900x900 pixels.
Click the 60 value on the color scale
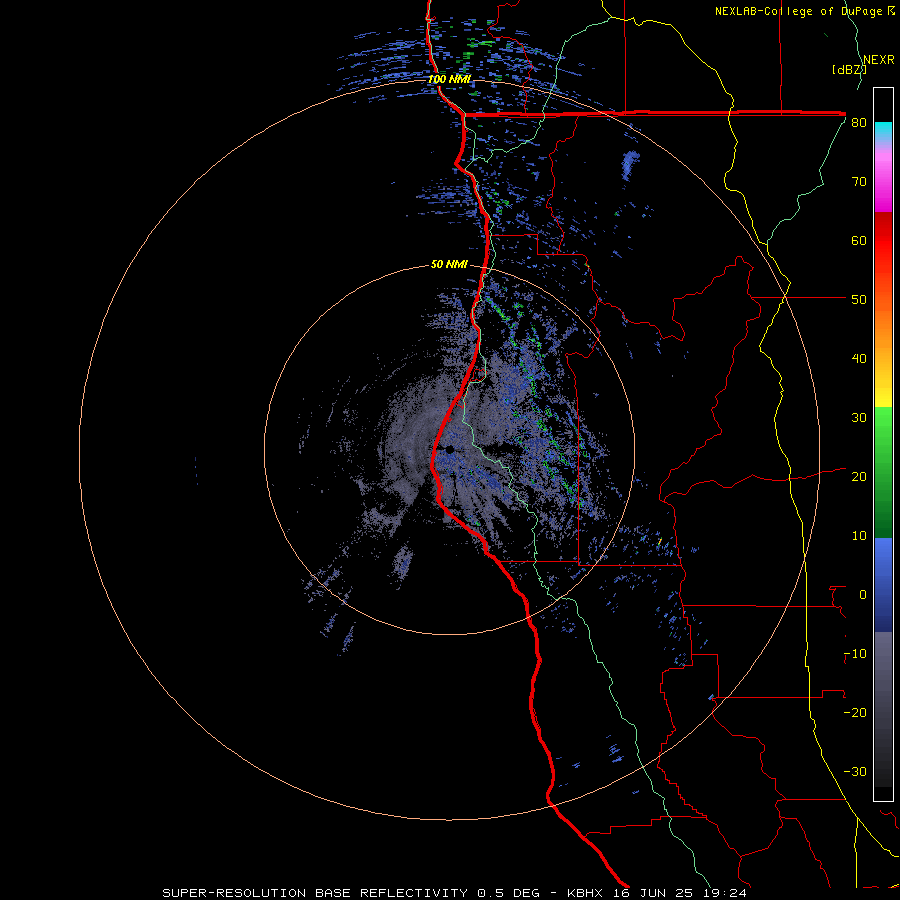[x=859, y=240]
